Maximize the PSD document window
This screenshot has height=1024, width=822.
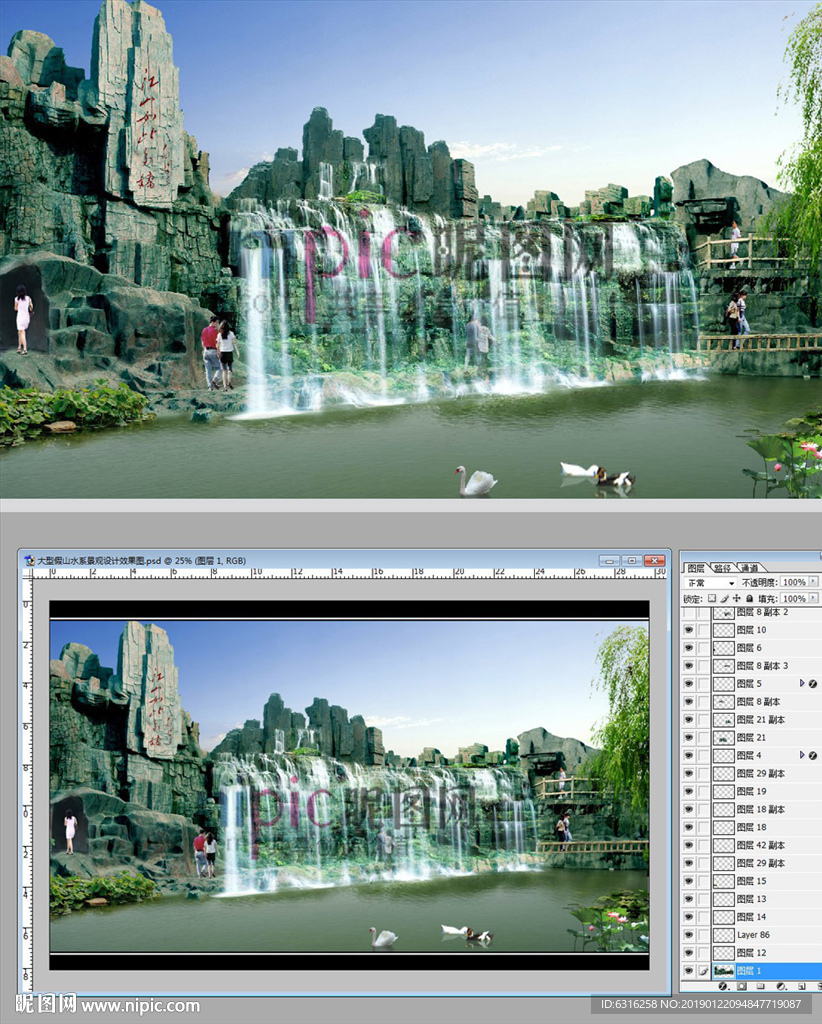pyautogui.click(x=632, y=561)
